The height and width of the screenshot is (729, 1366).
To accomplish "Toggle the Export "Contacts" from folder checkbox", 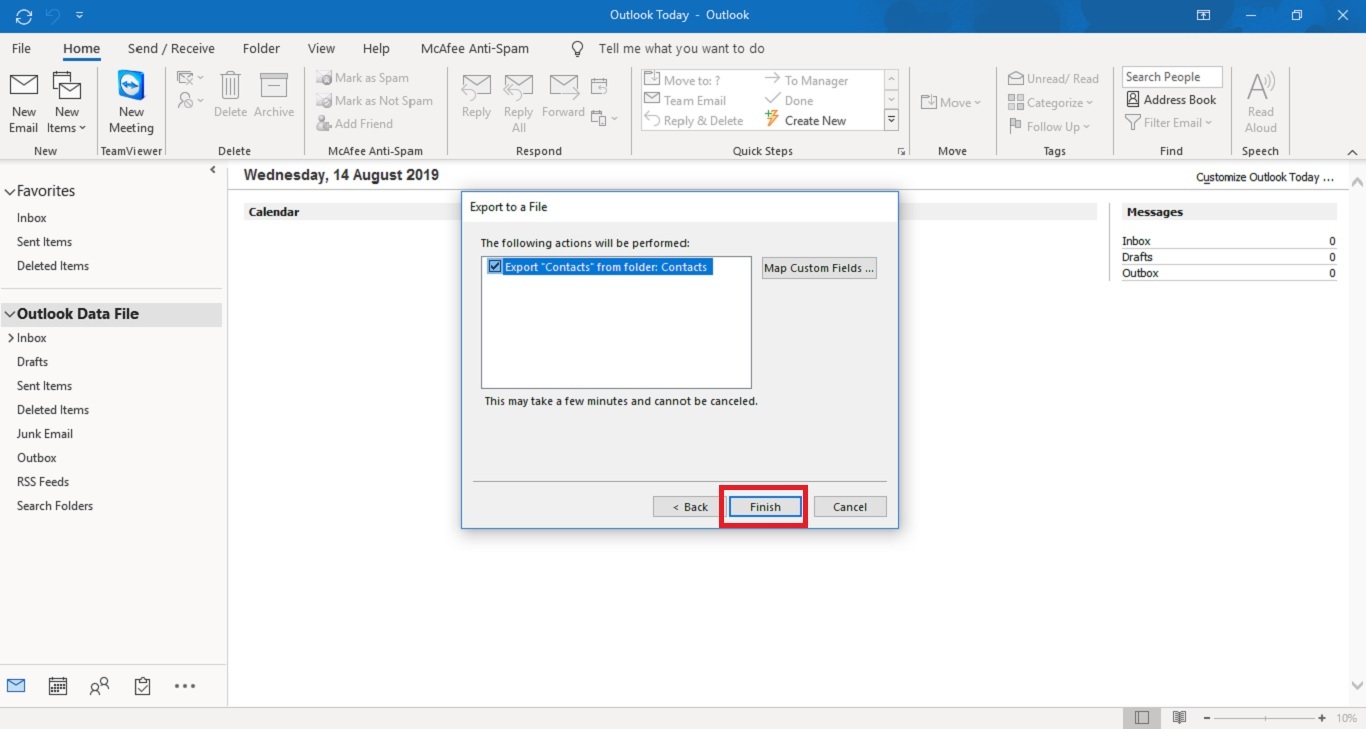I will (494, 267).
